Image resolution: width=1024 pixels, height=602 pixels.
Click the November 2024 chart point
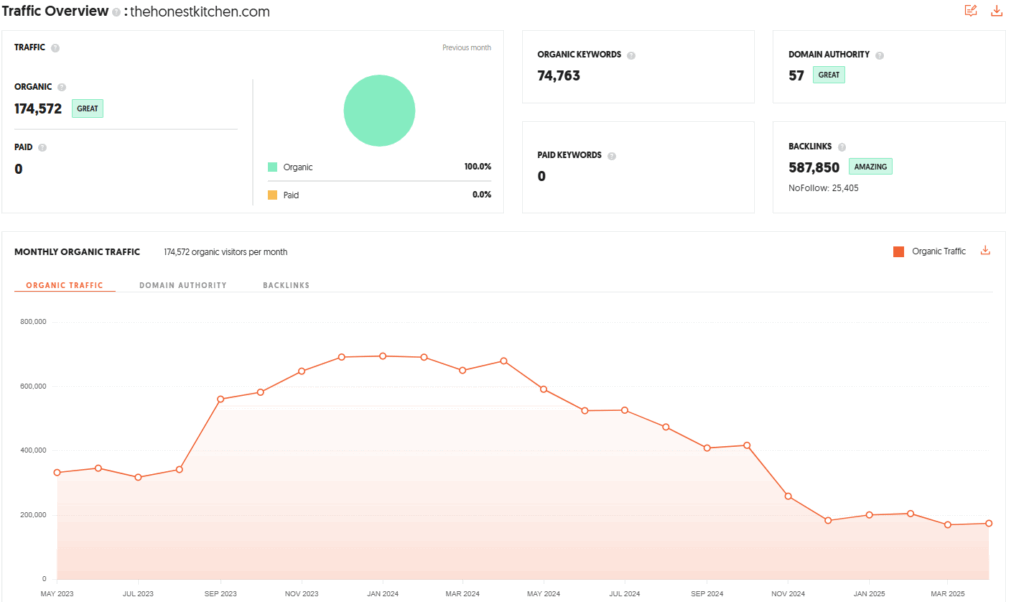click(x=788, y=496)
